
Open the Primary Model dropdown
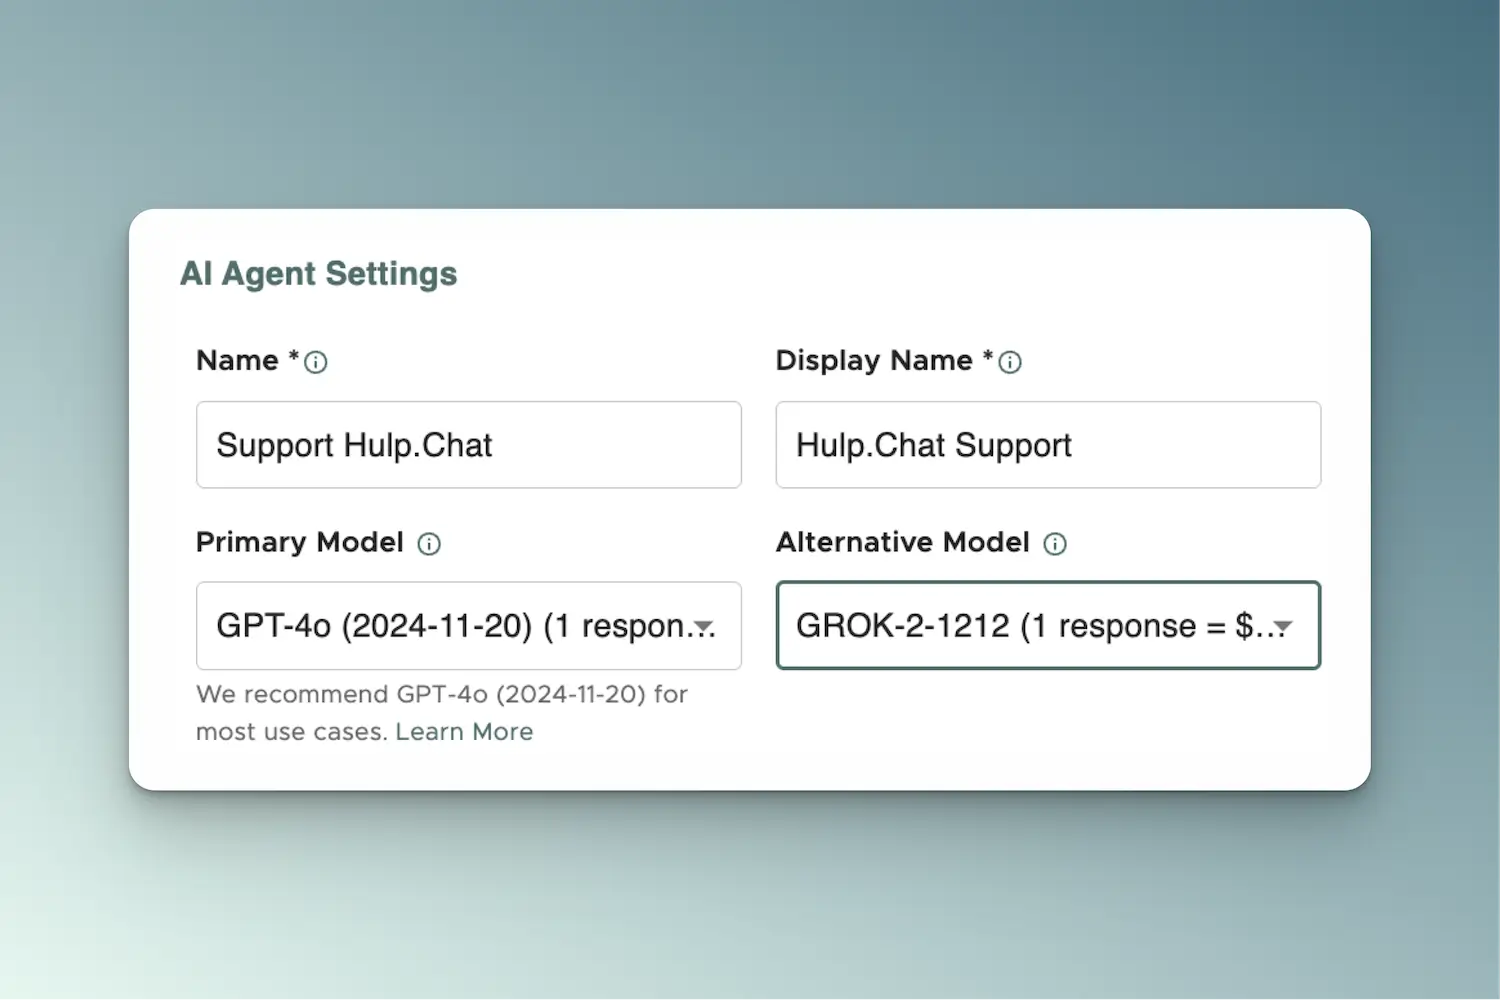[469, 626]
